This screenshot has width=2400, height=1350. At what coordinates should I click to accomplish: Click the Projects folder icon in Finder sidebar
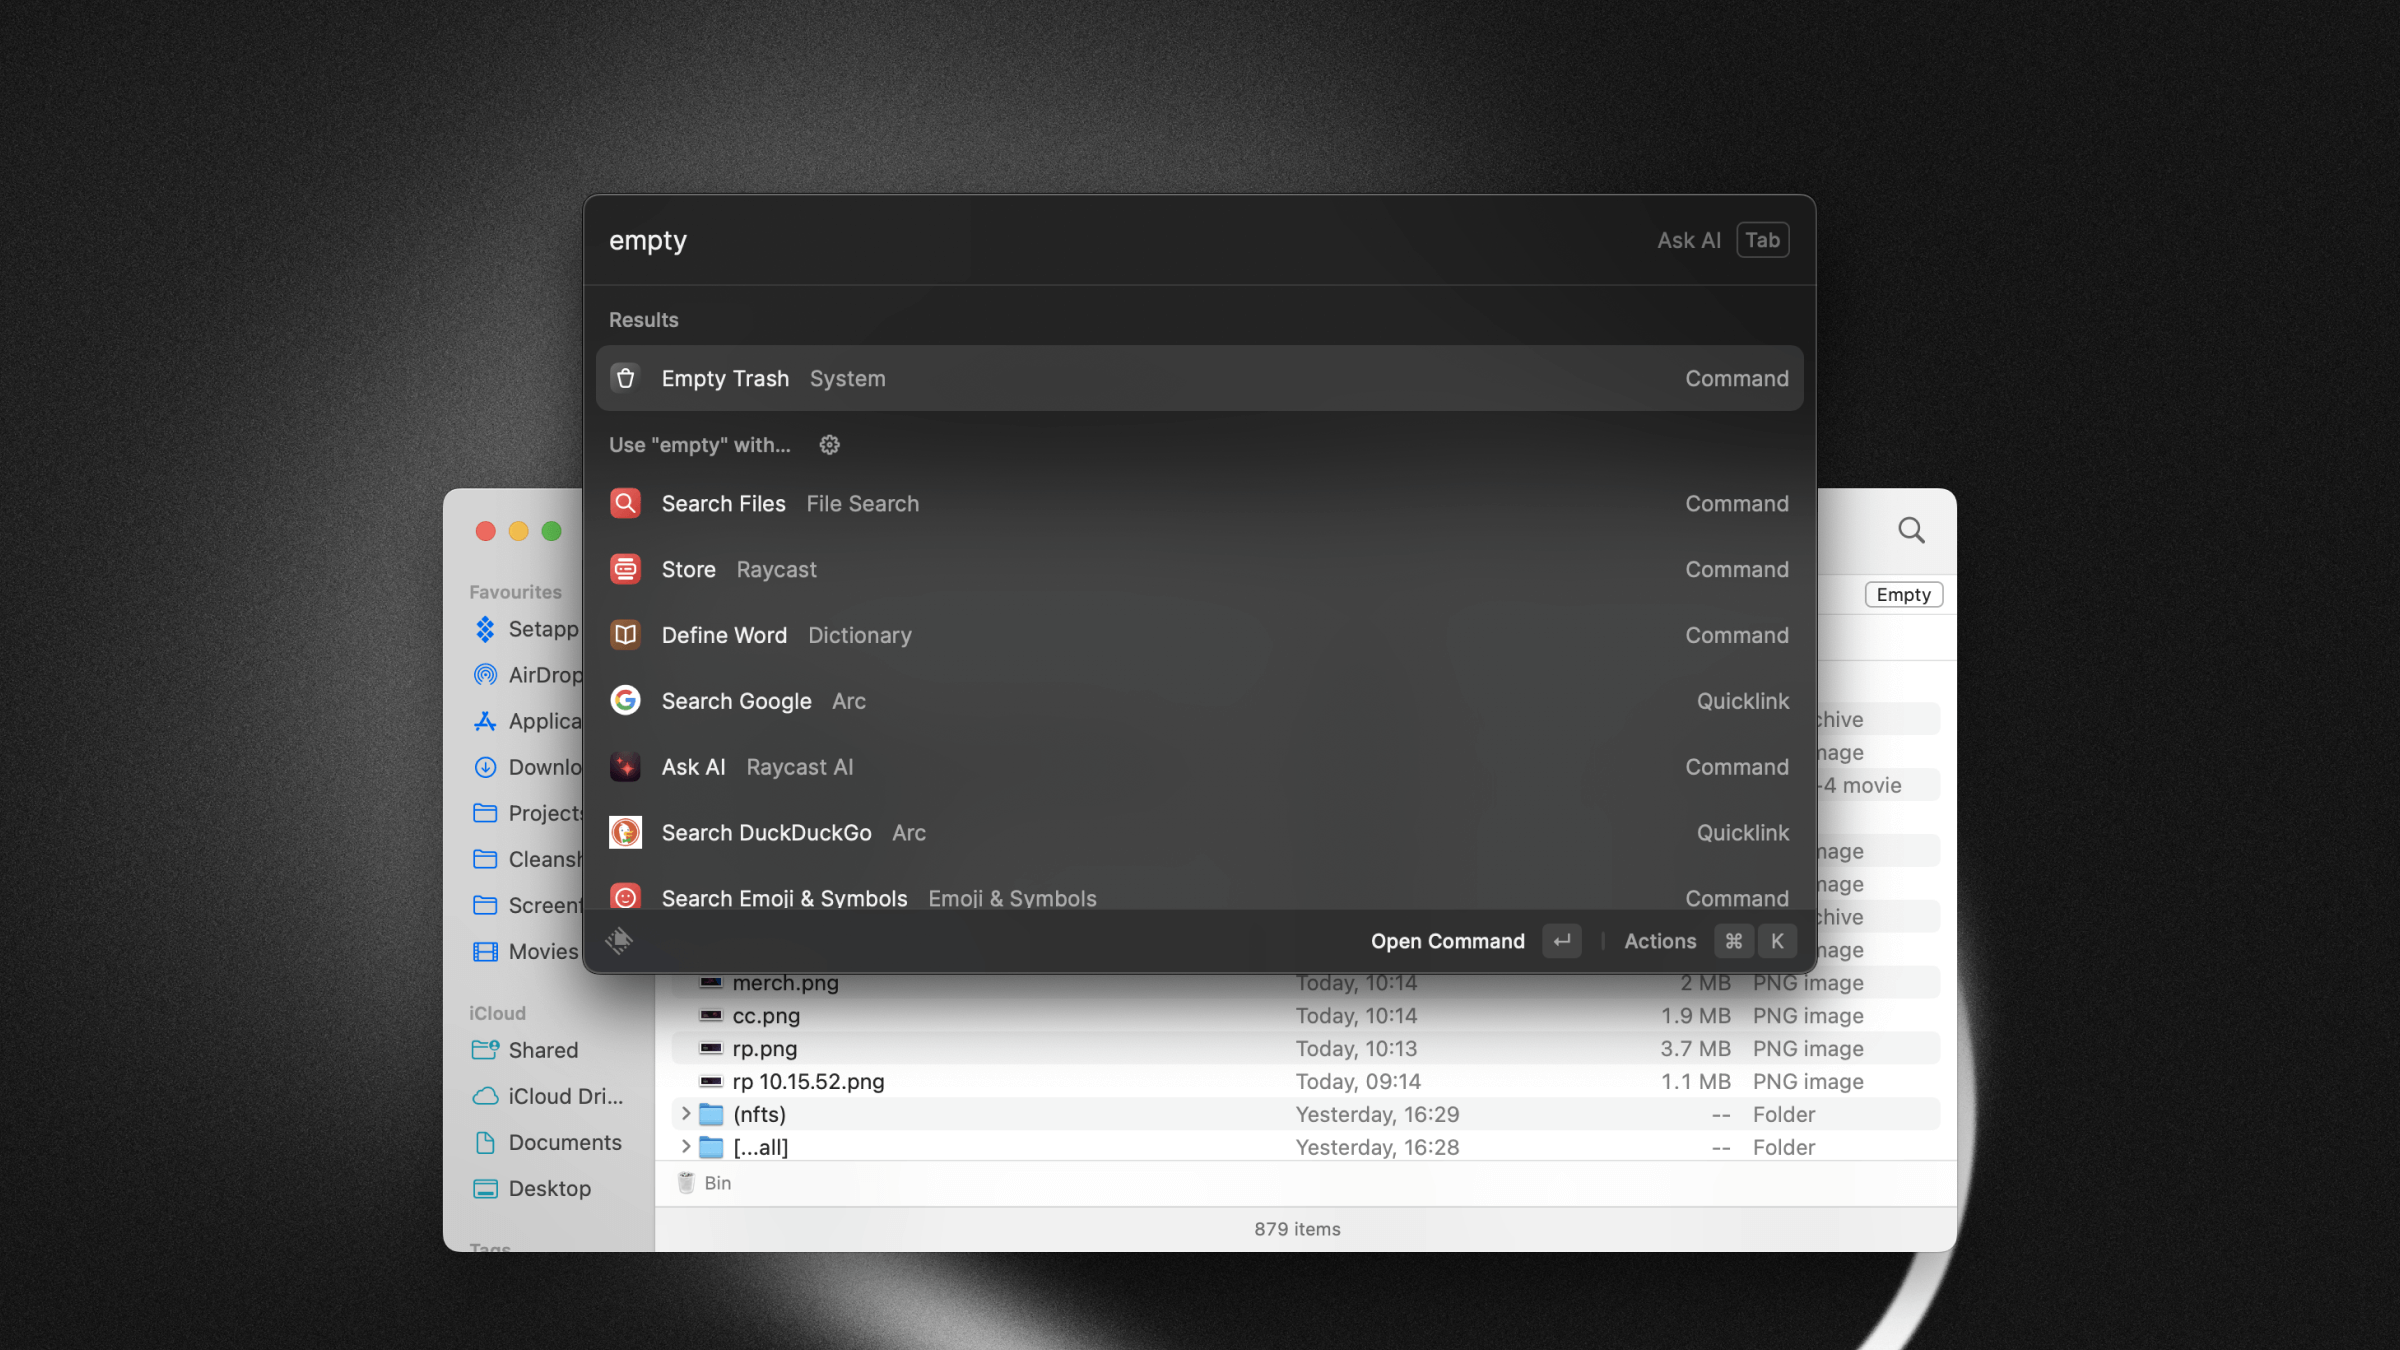pos(485,813)
